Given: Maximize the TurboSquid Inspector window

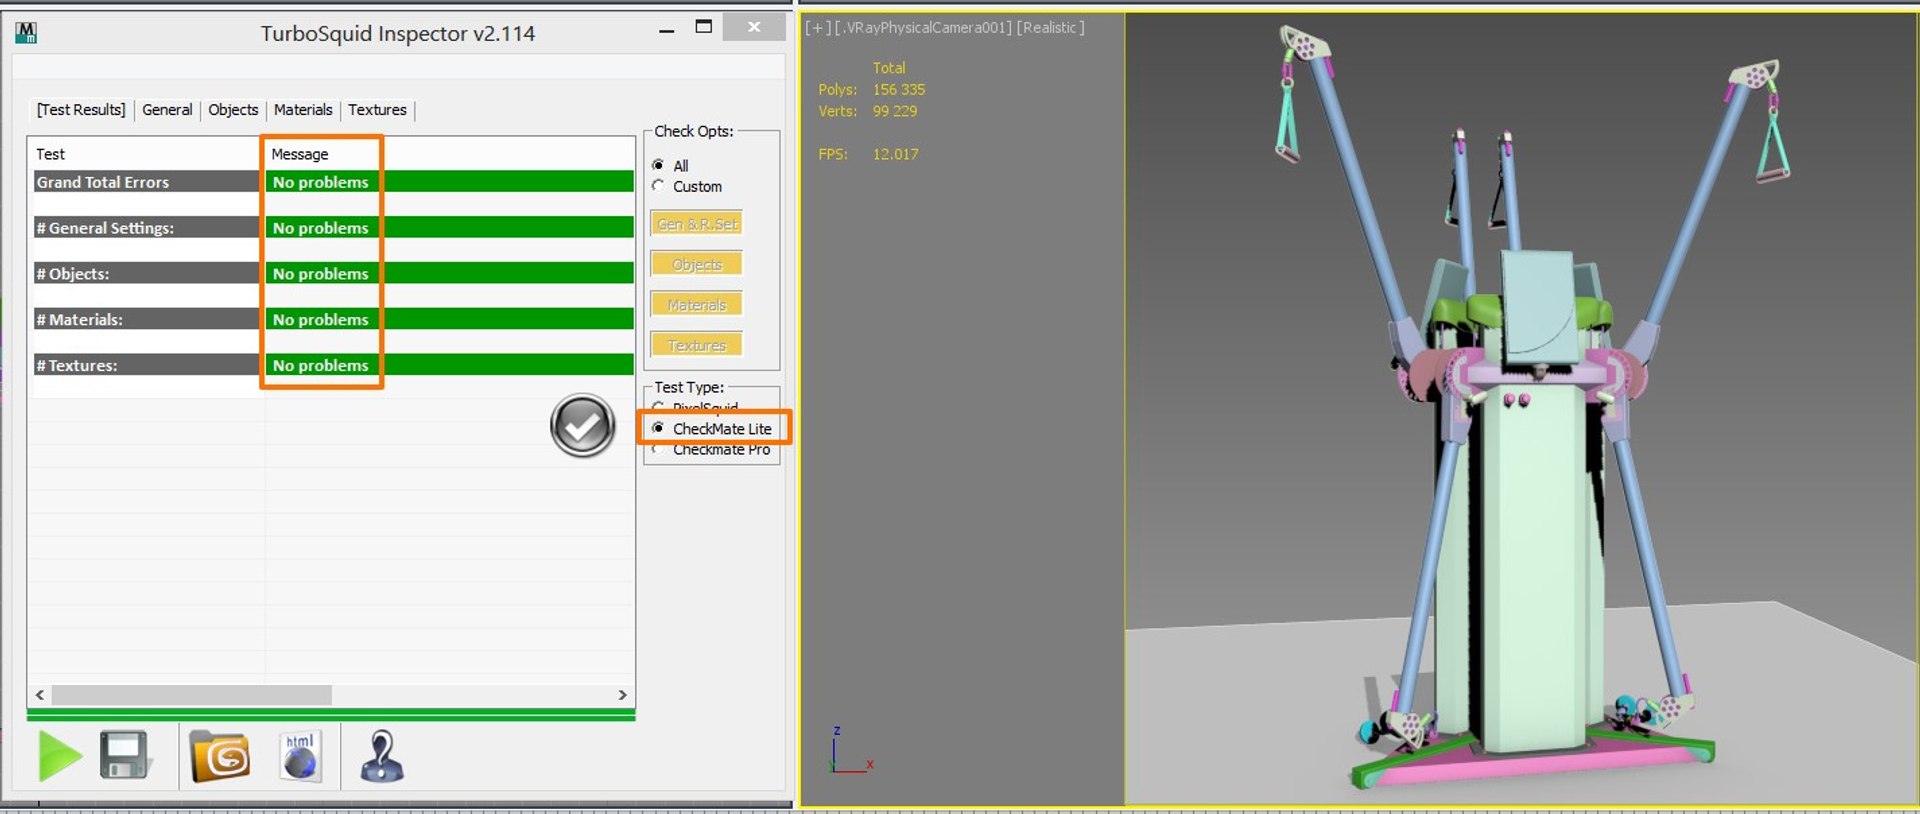Looking at the screenshot, I should click(x=704, y=27).
